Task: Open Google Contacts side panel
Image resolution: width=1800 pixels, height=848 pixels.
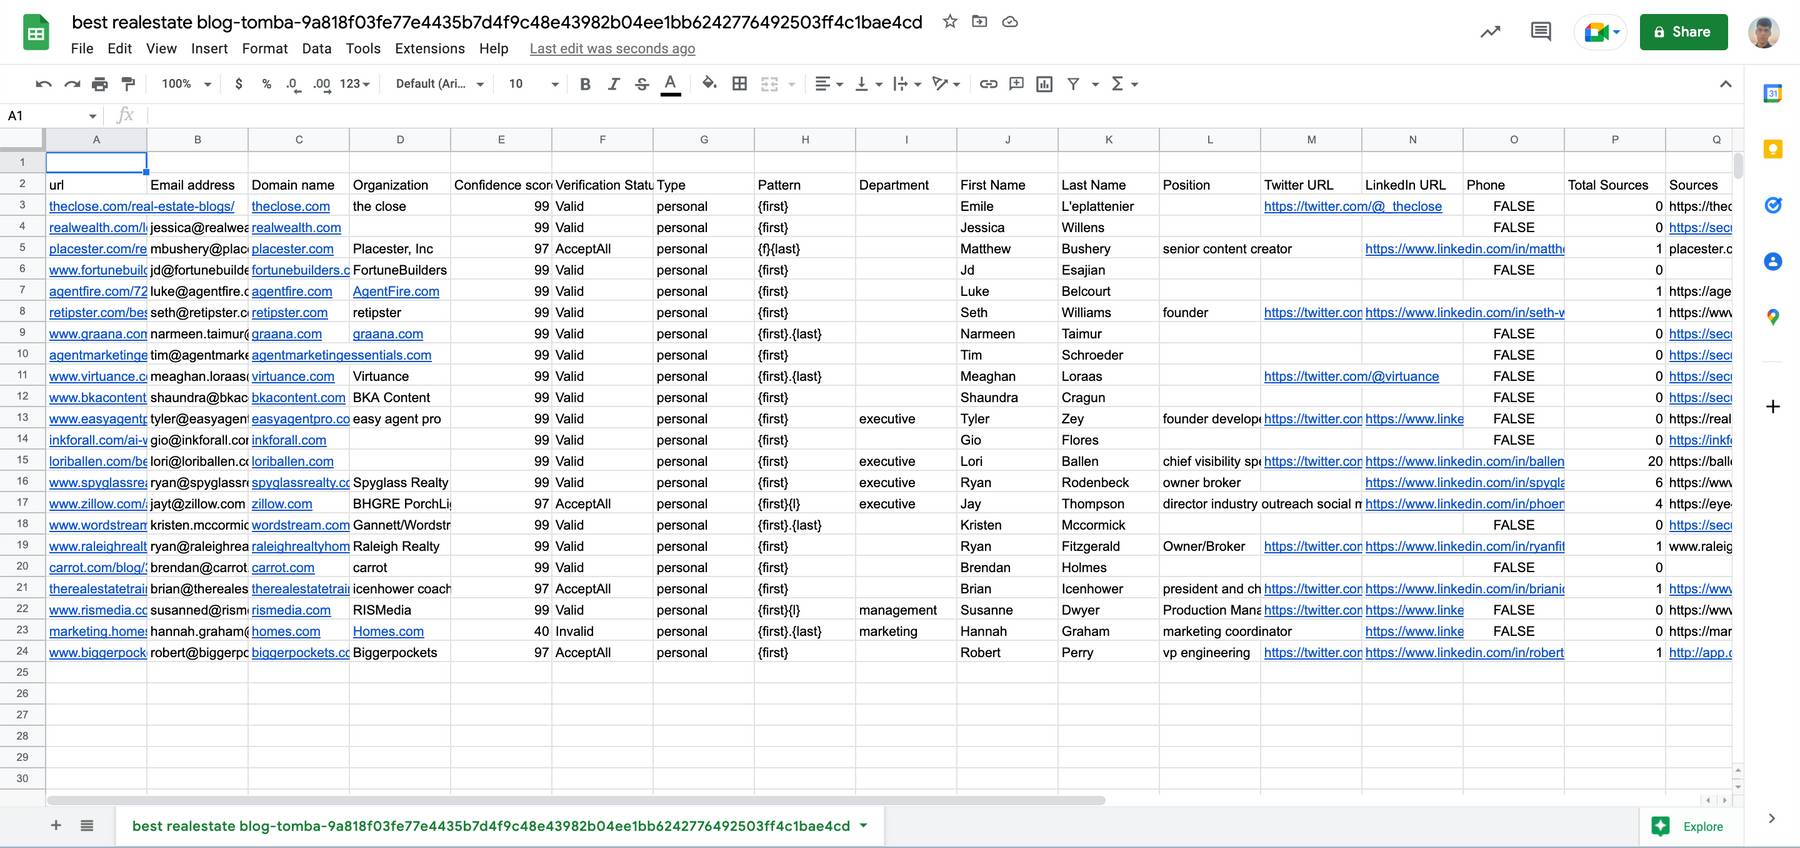Action: [x=1772, y=261]
